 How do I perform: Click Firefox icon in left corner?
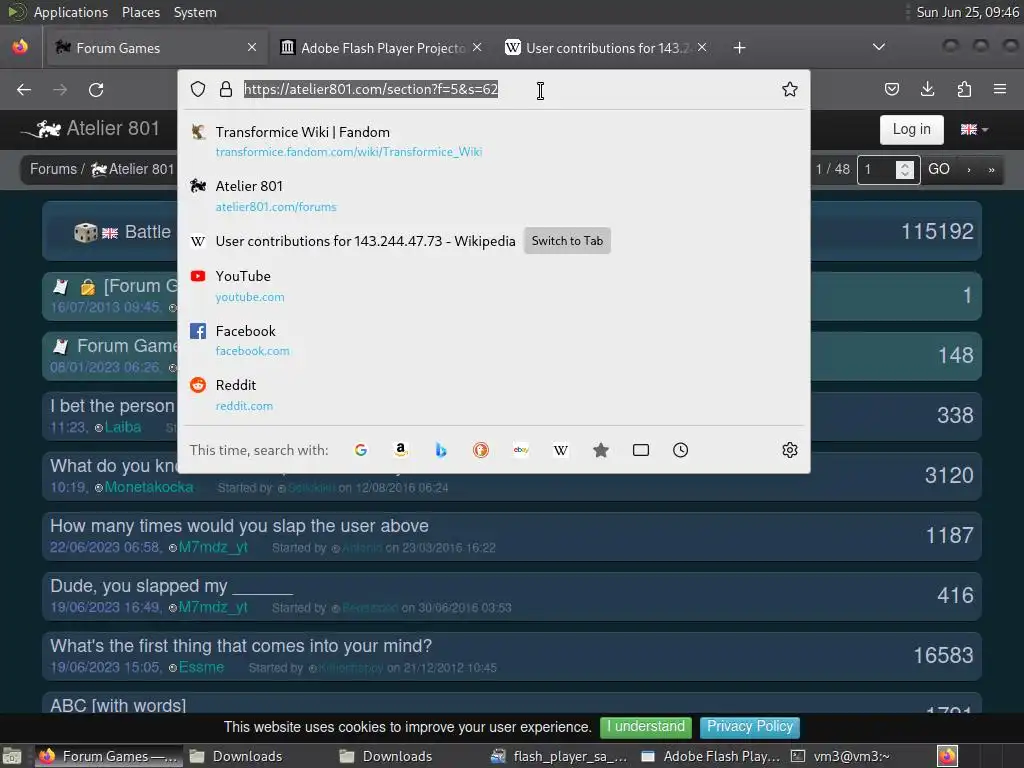[20, 47]
